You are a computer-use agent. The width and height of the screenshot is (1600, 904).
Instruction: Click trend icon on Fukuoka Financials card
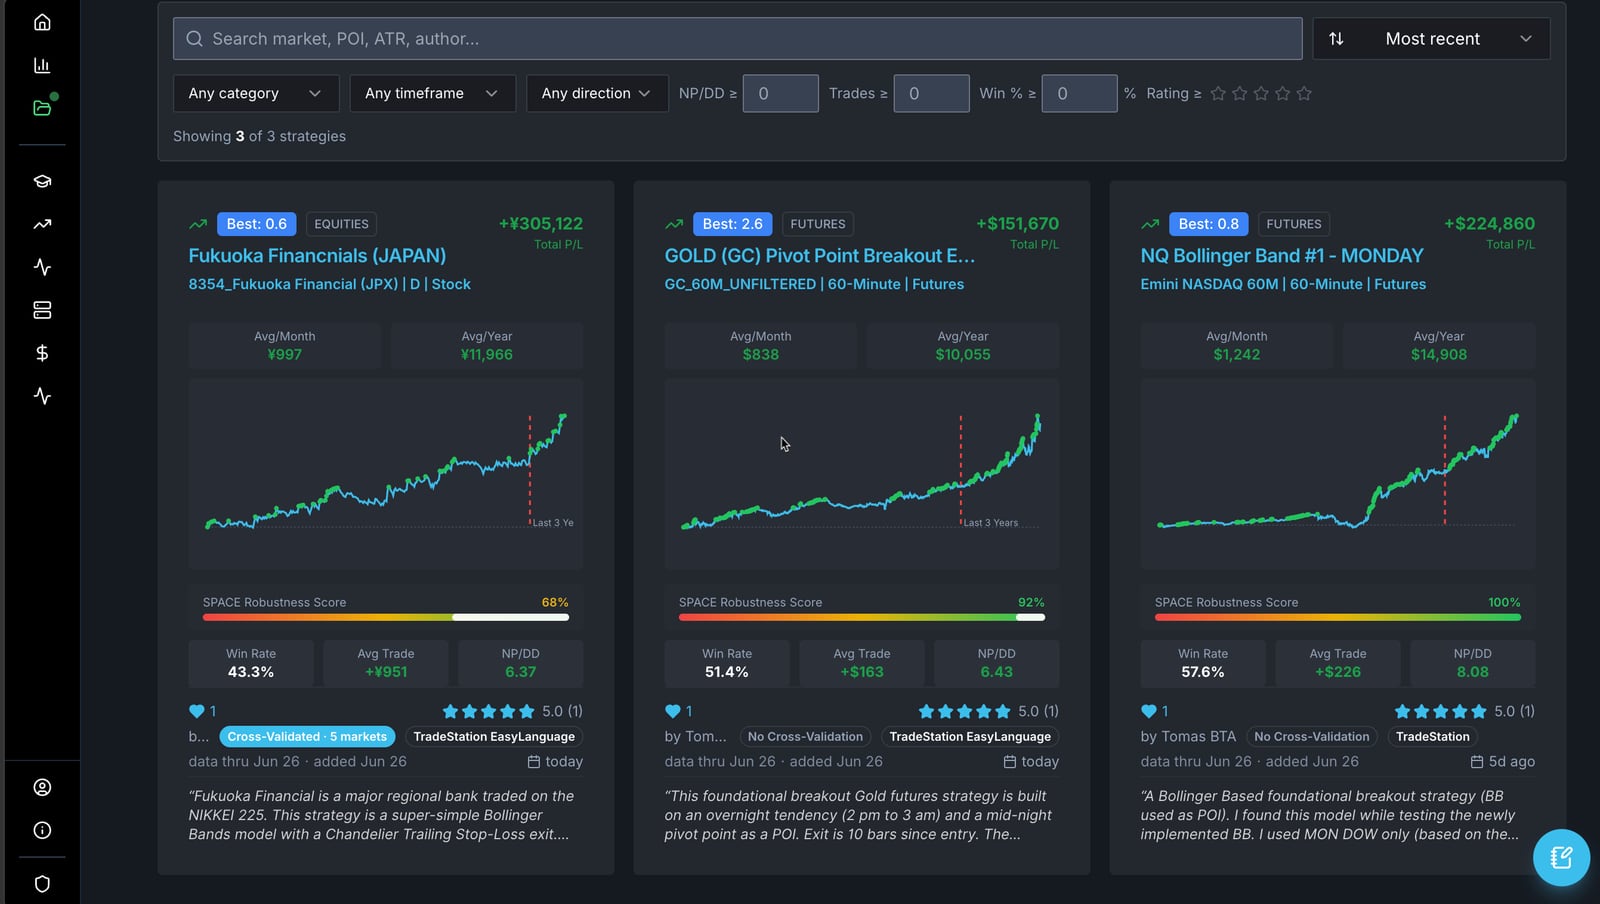[x=198, y=224]
